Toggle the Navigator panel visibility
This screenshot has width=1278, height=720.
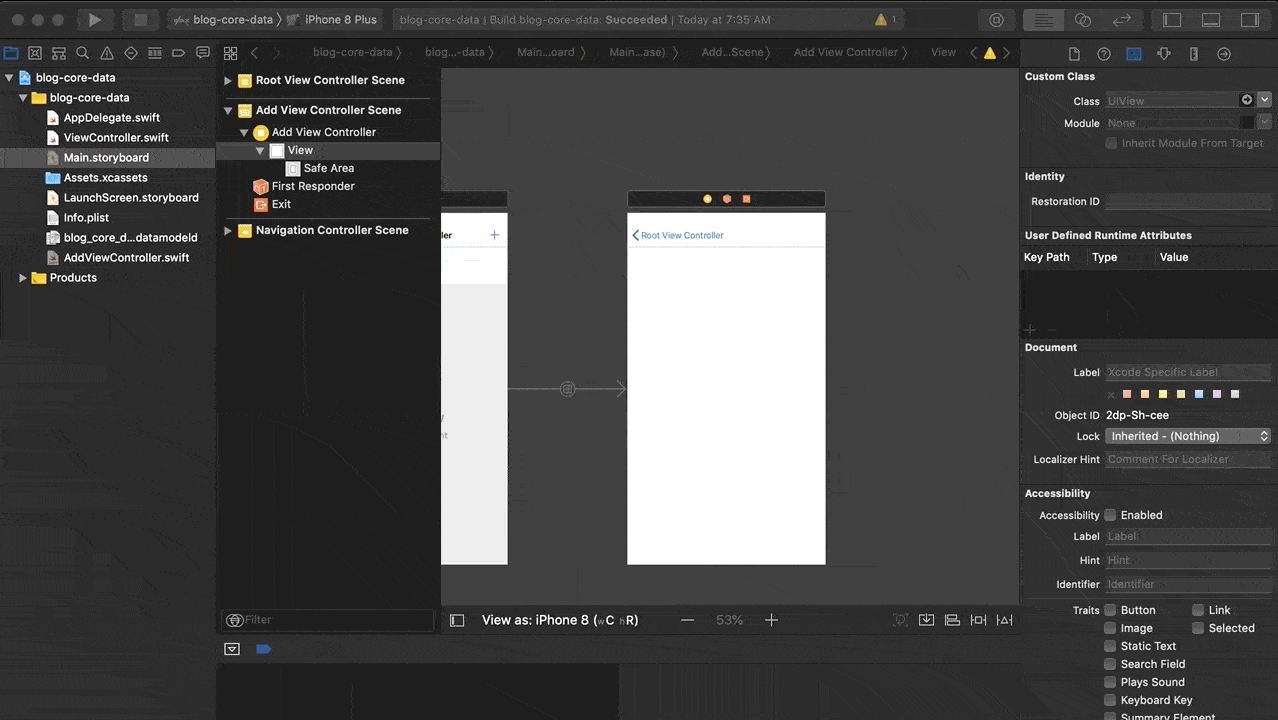[1172, 20]
